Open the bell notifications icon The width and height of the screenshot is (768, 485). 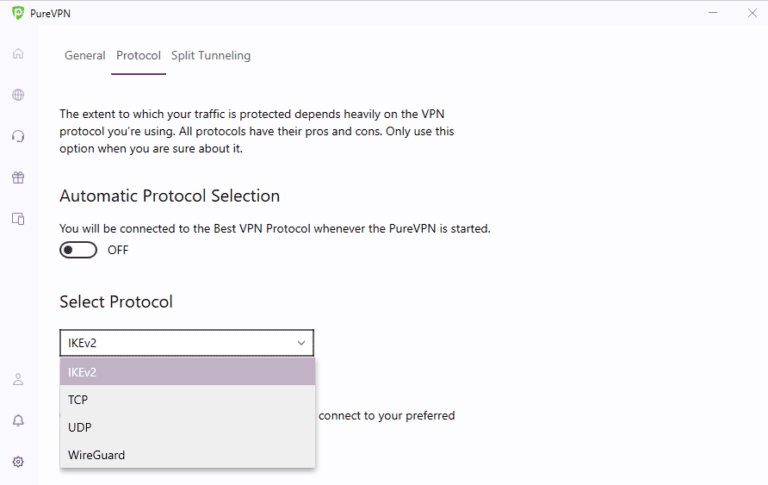(x=18, y=420)
